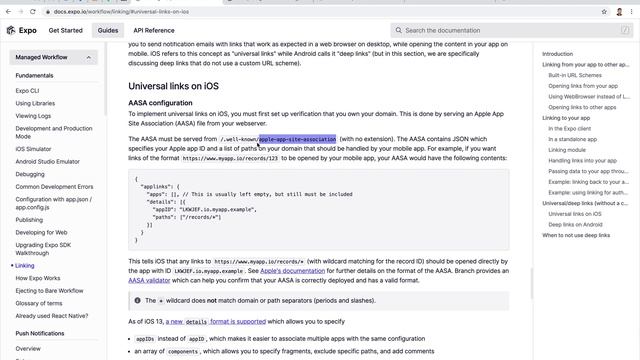Open Android Studio Emulator page
The height and width of the screenshot is (360, 640).
tap(47, 162)
